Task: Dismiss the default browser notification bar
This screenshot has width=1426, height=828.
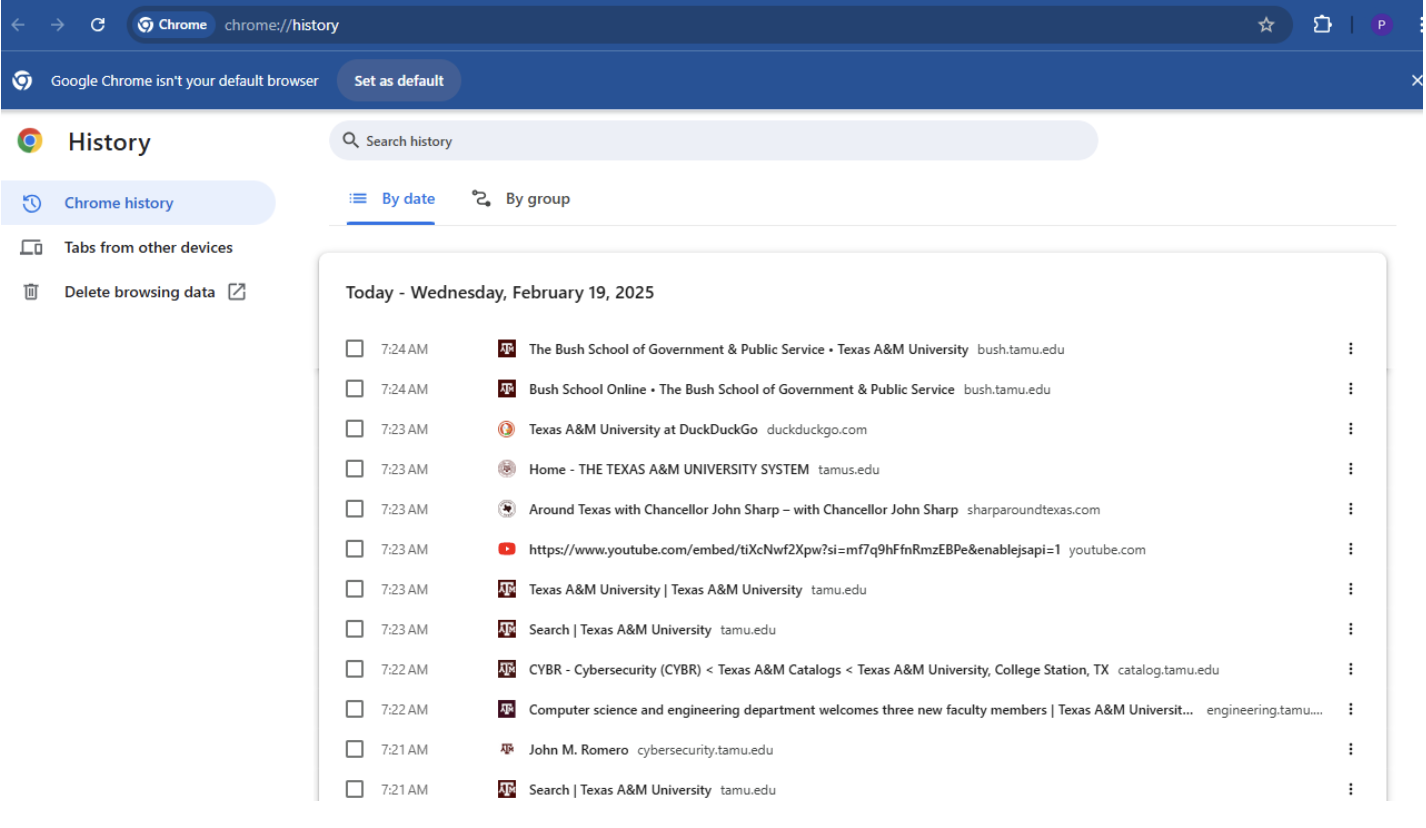Action: click(1415, 81)
